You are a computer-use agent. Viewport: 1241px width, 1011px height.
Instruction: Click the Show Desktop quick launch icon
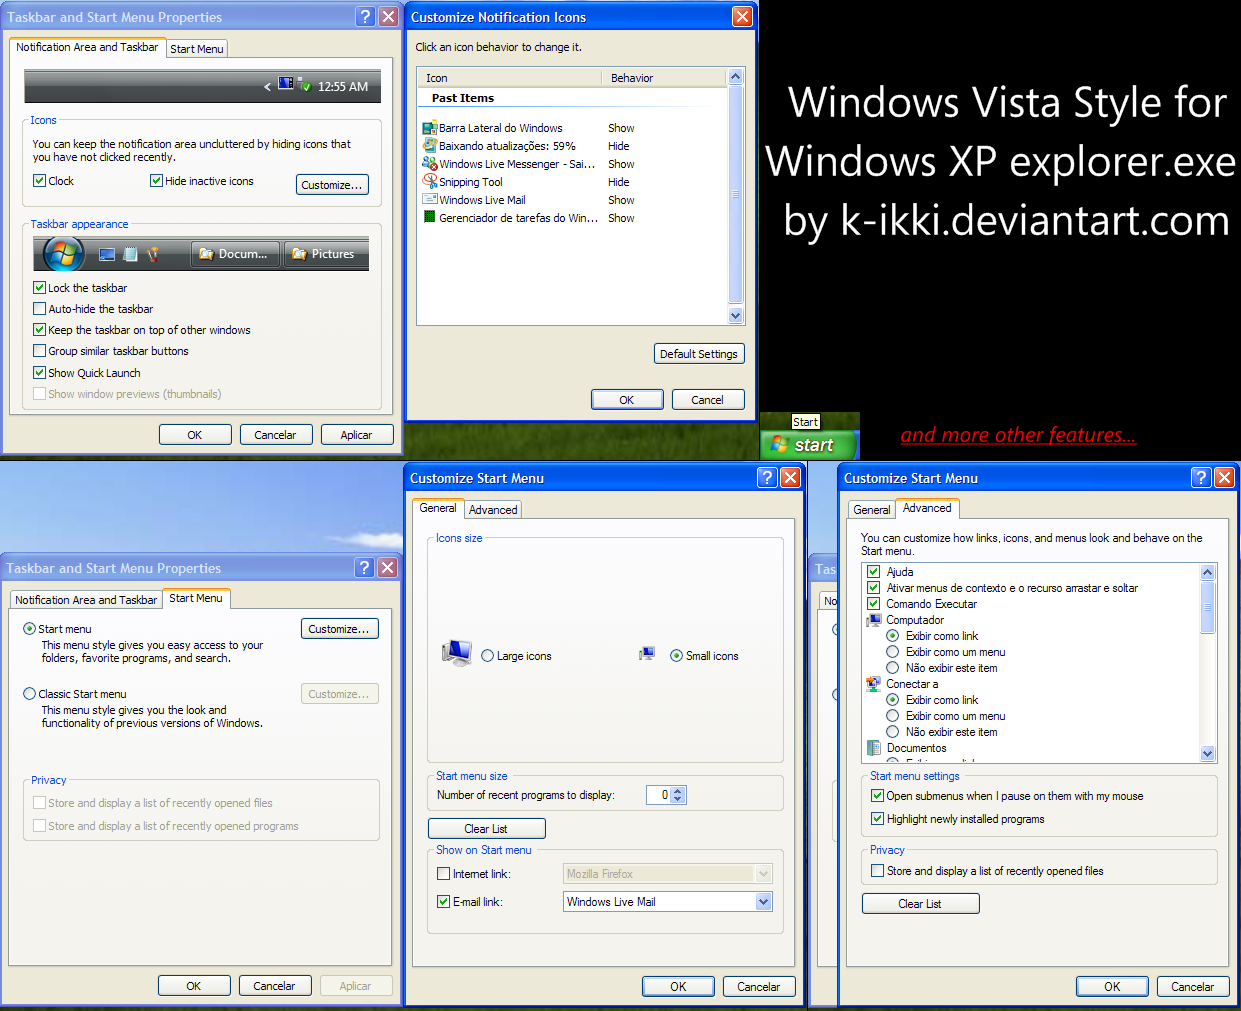coord(106,254)
